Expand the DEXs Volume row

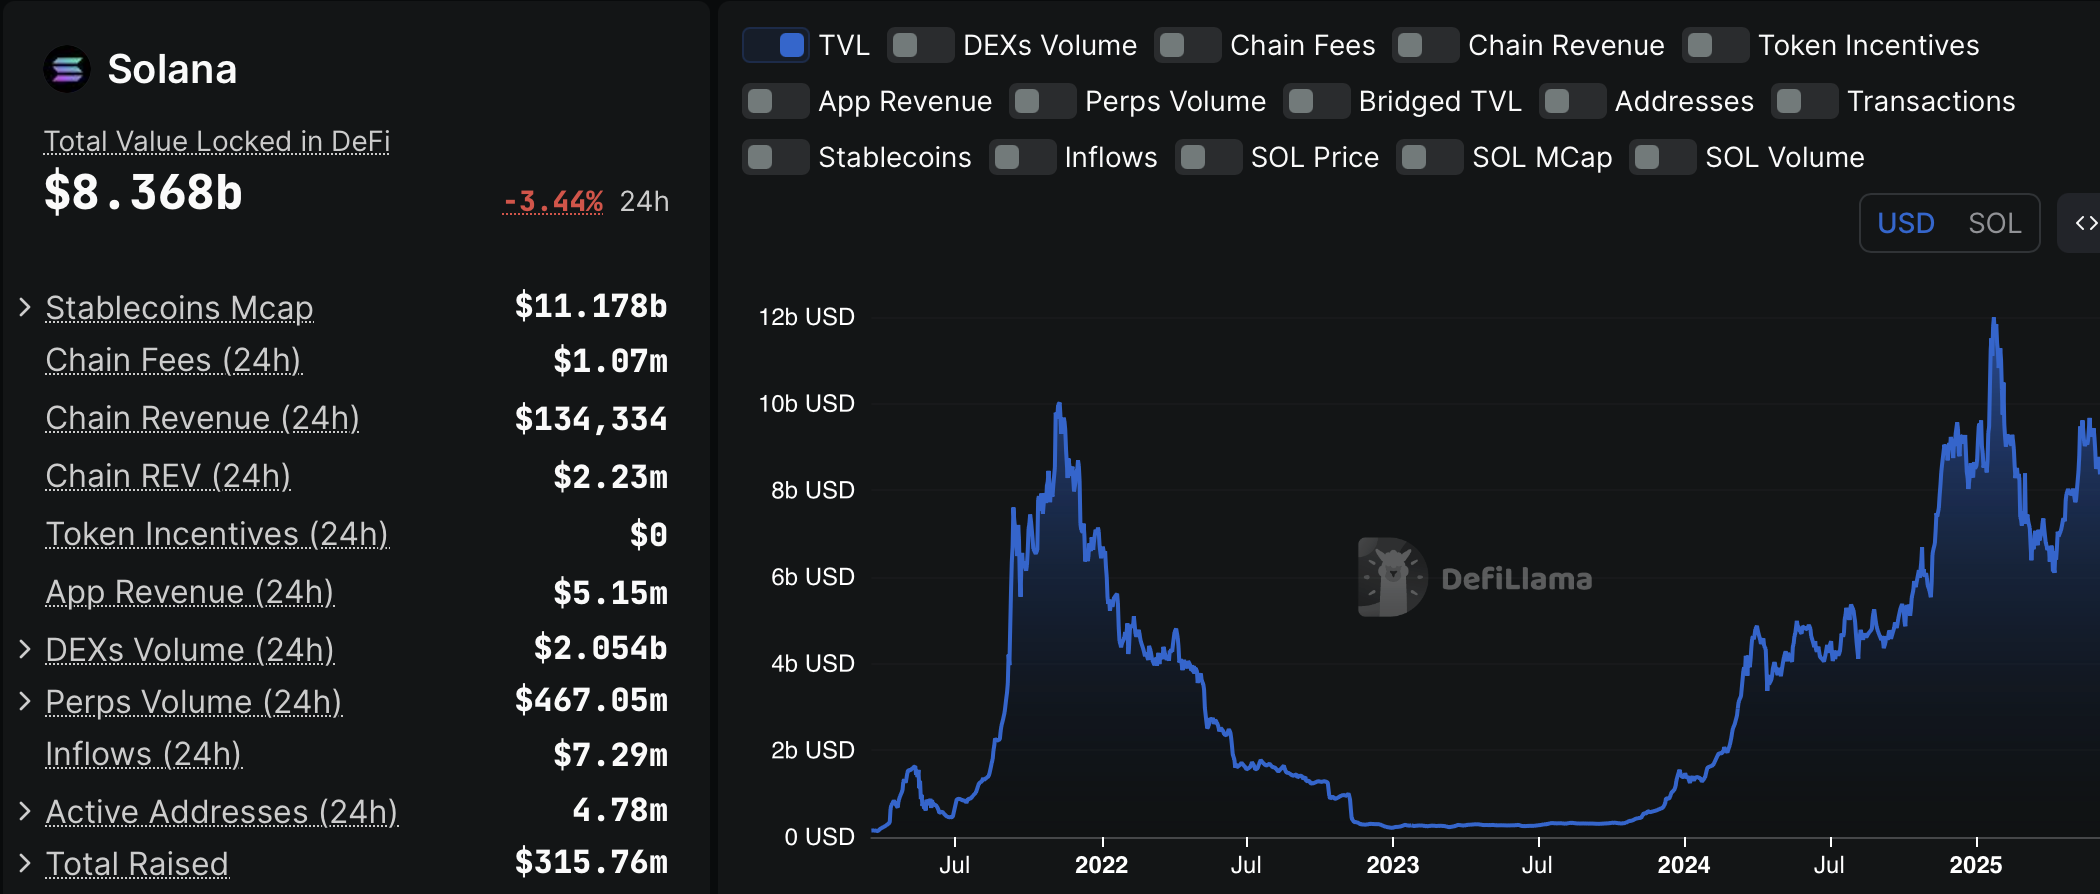click(23, 649)
